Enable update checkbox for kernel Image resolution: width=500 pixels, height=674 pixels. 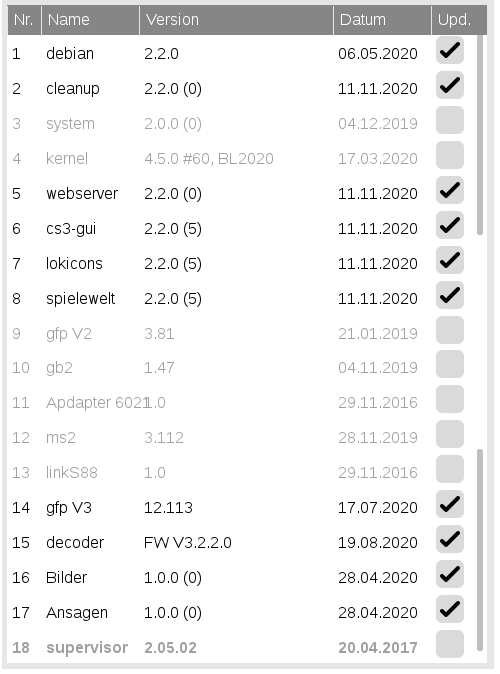[x=449, y=156]
